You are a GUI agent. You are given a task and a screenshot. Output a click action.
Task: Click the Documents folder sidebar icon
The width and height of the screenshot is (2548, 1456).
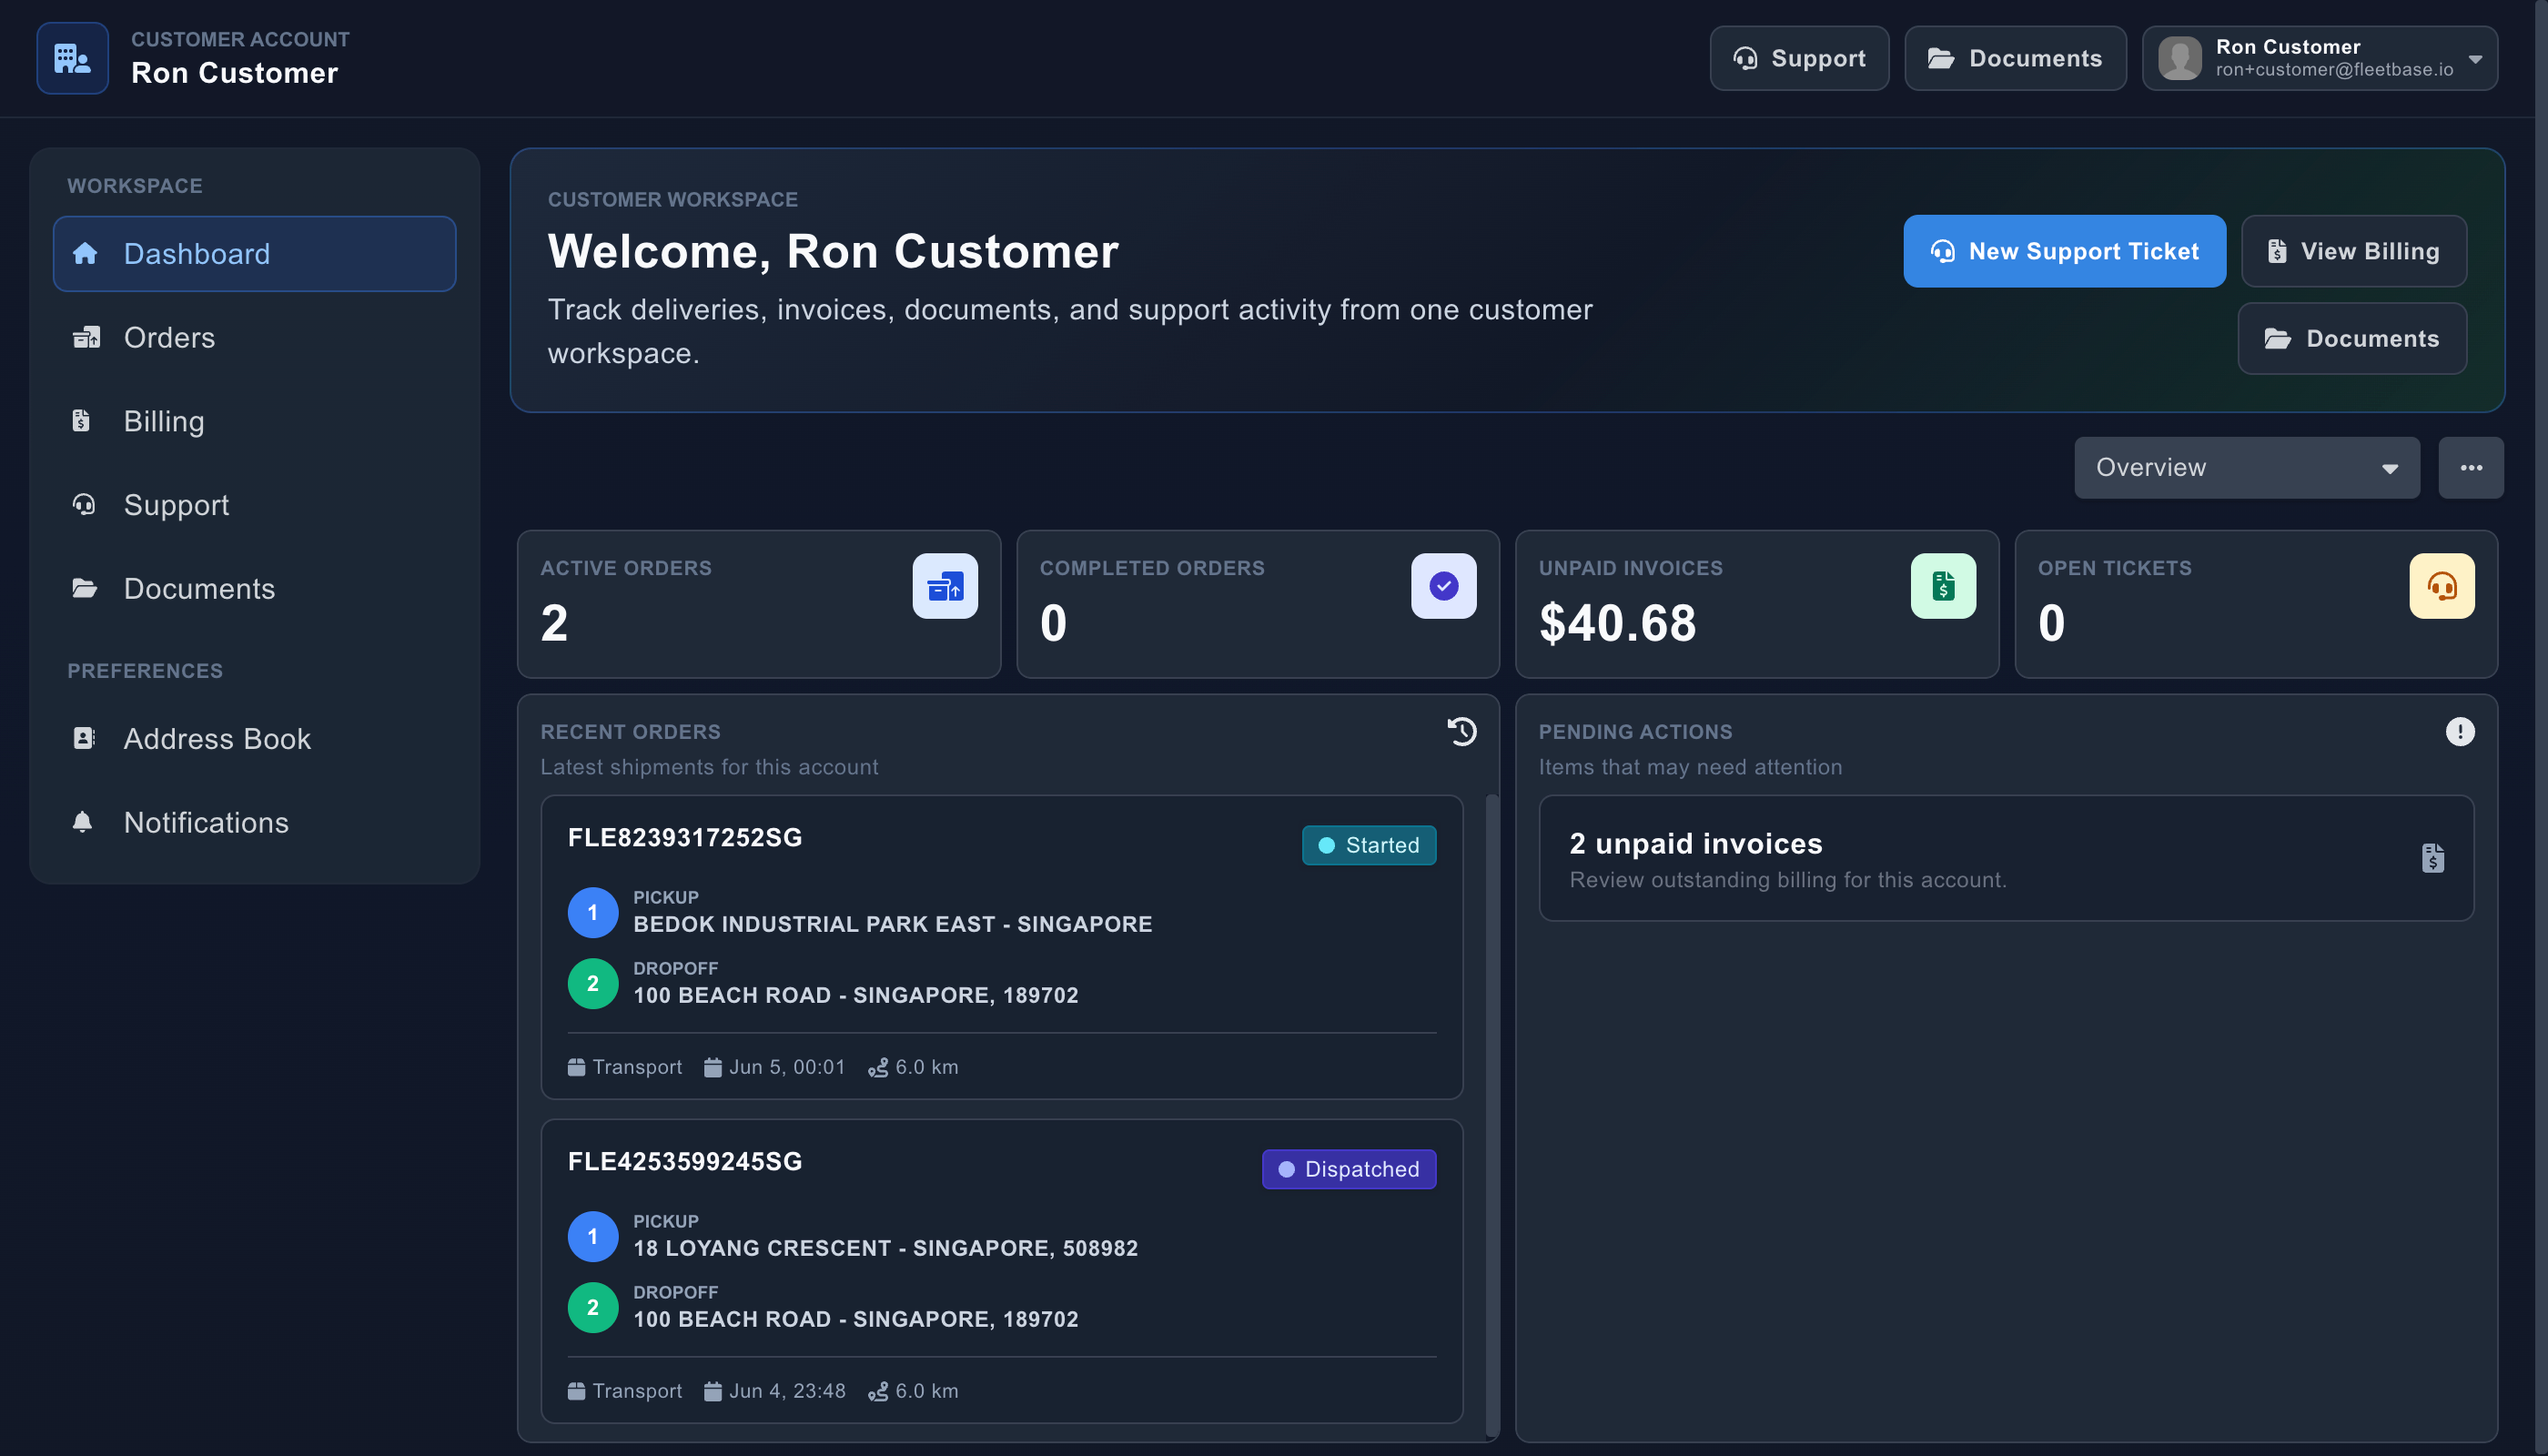pos(85,588)
